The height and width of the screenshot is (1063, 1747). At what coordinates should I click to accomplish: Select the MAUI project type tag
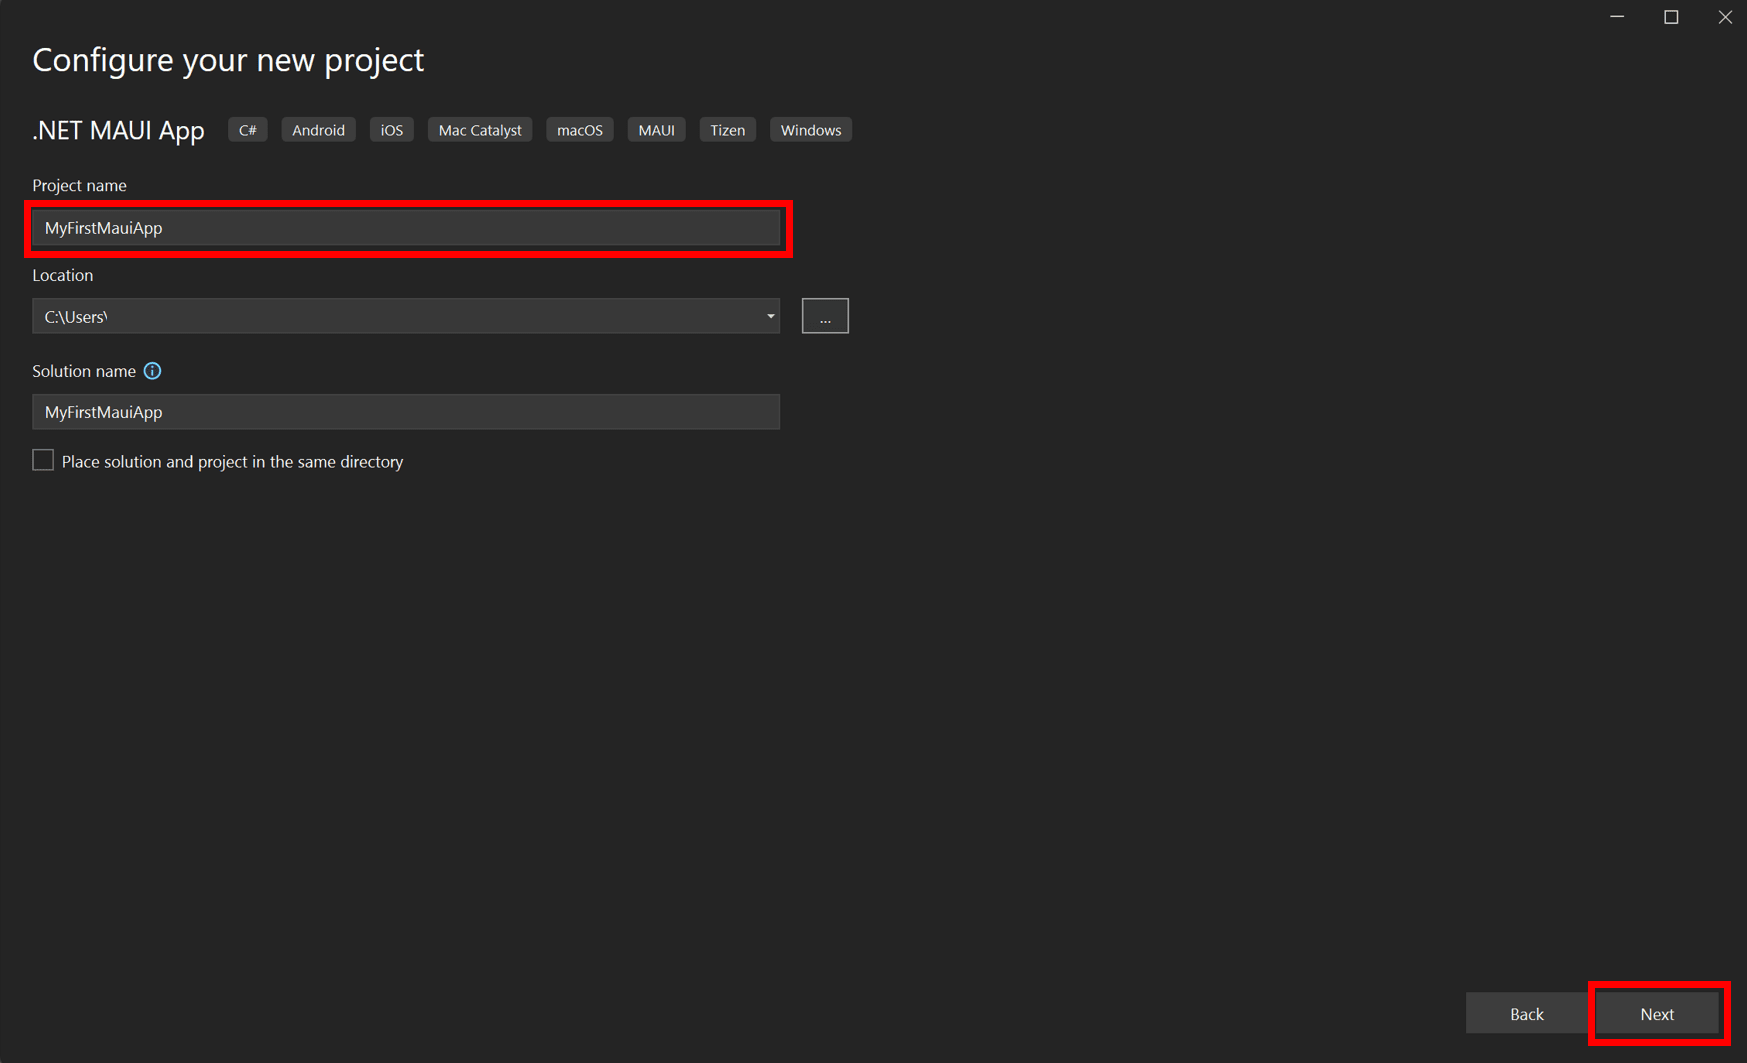[656, 130]
